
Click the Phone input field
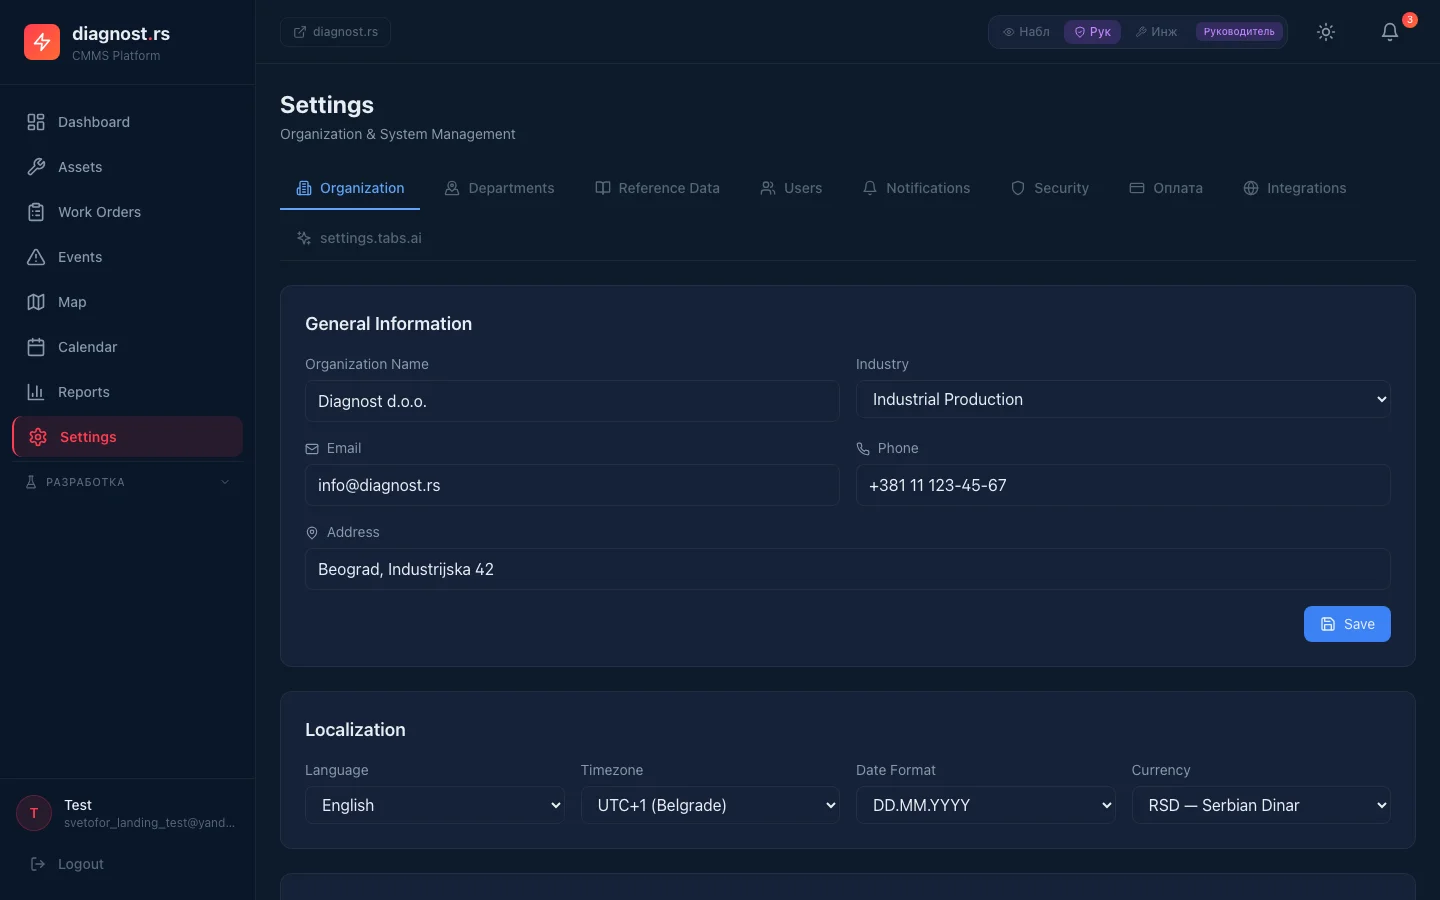click(x=1123, y=485)
